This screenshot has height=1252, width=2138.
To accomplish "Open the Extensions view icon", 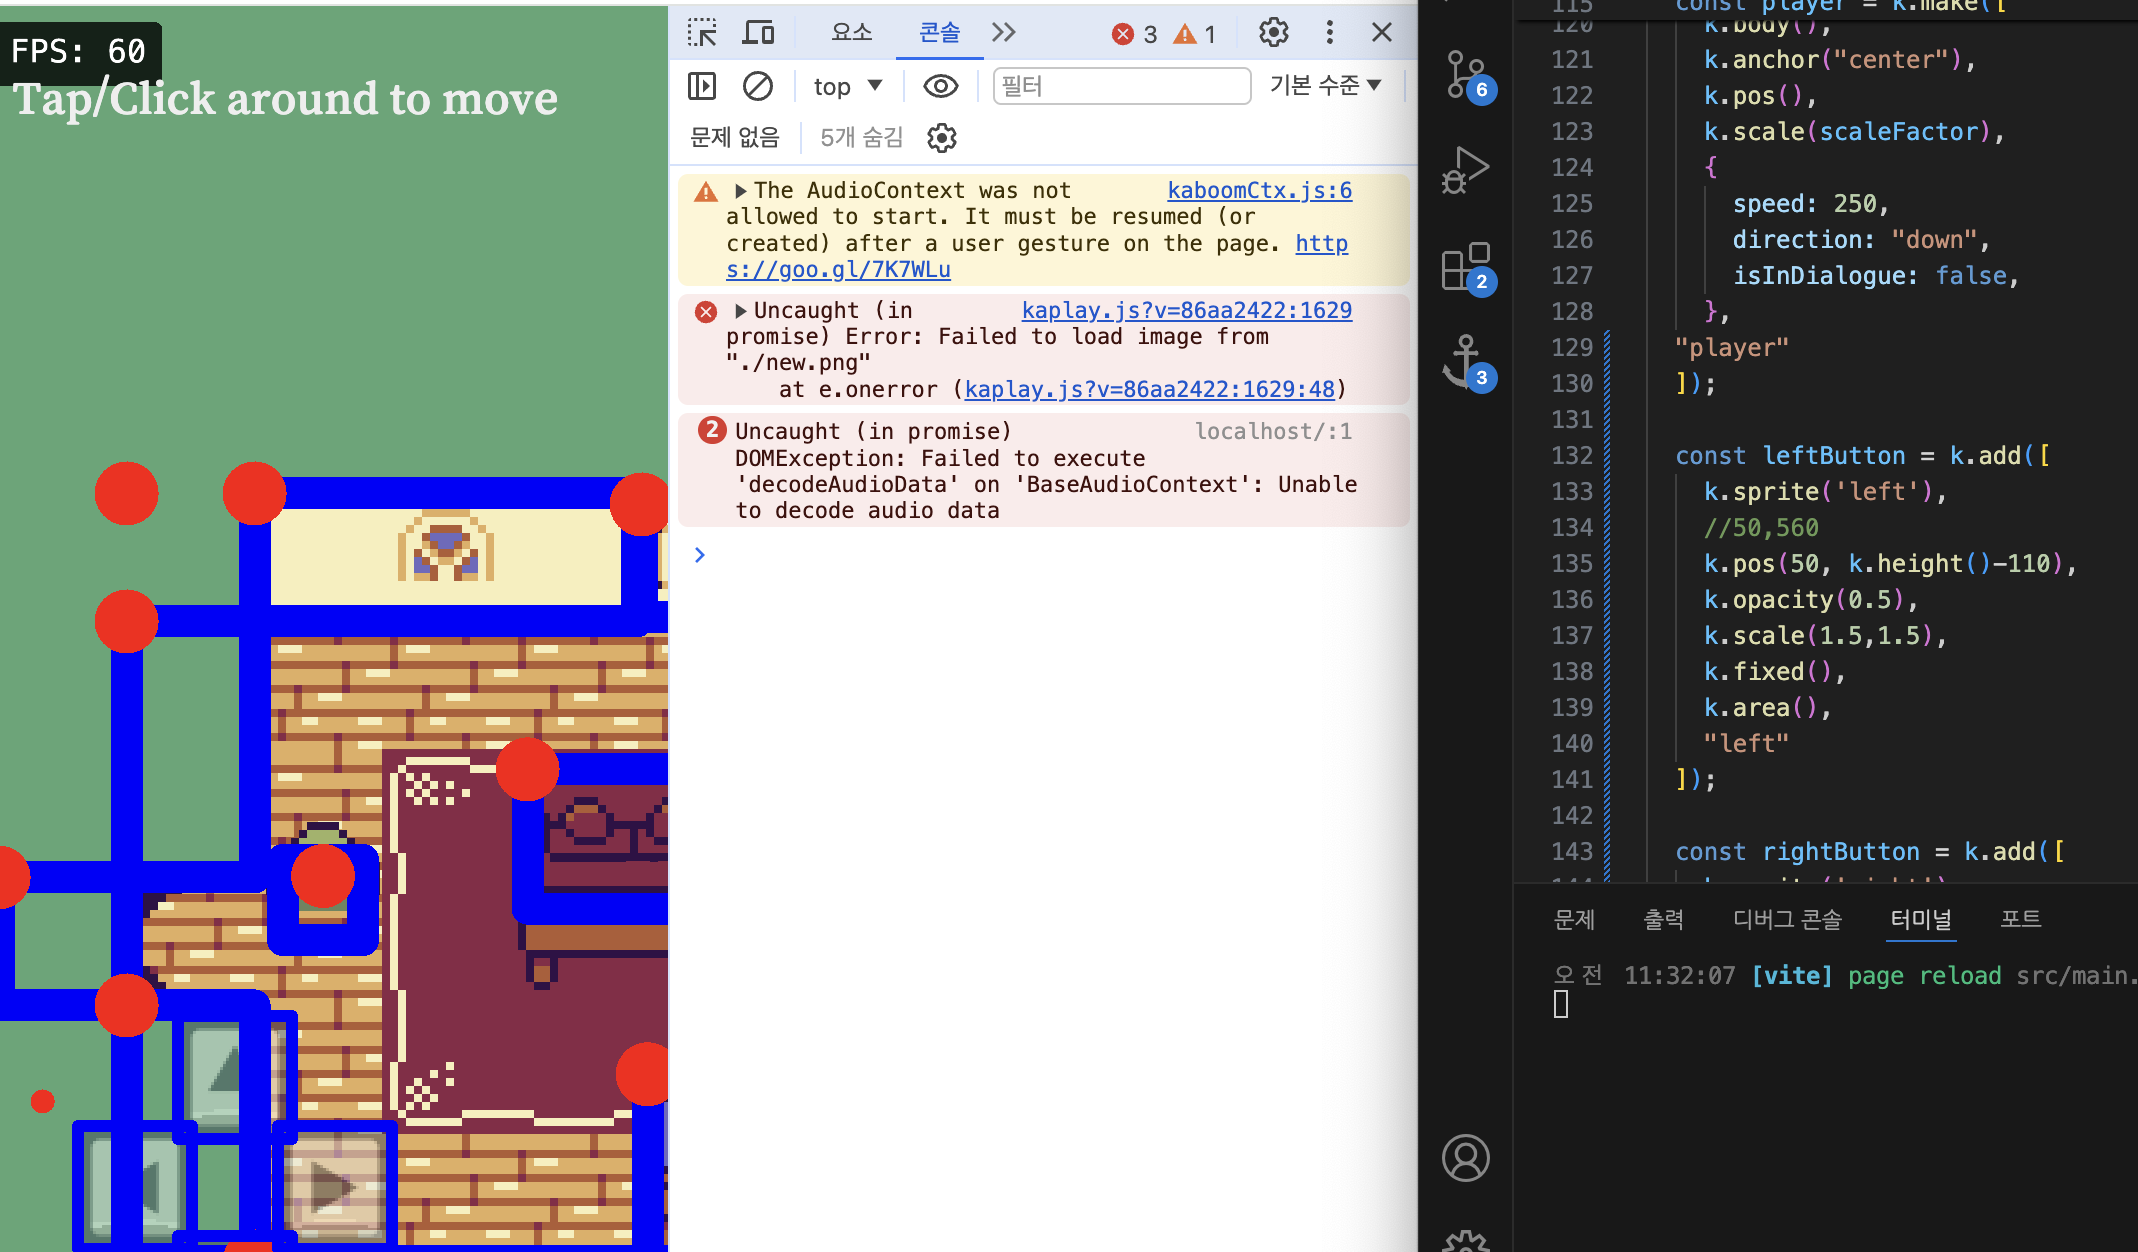I will (x=1465, y=266).
